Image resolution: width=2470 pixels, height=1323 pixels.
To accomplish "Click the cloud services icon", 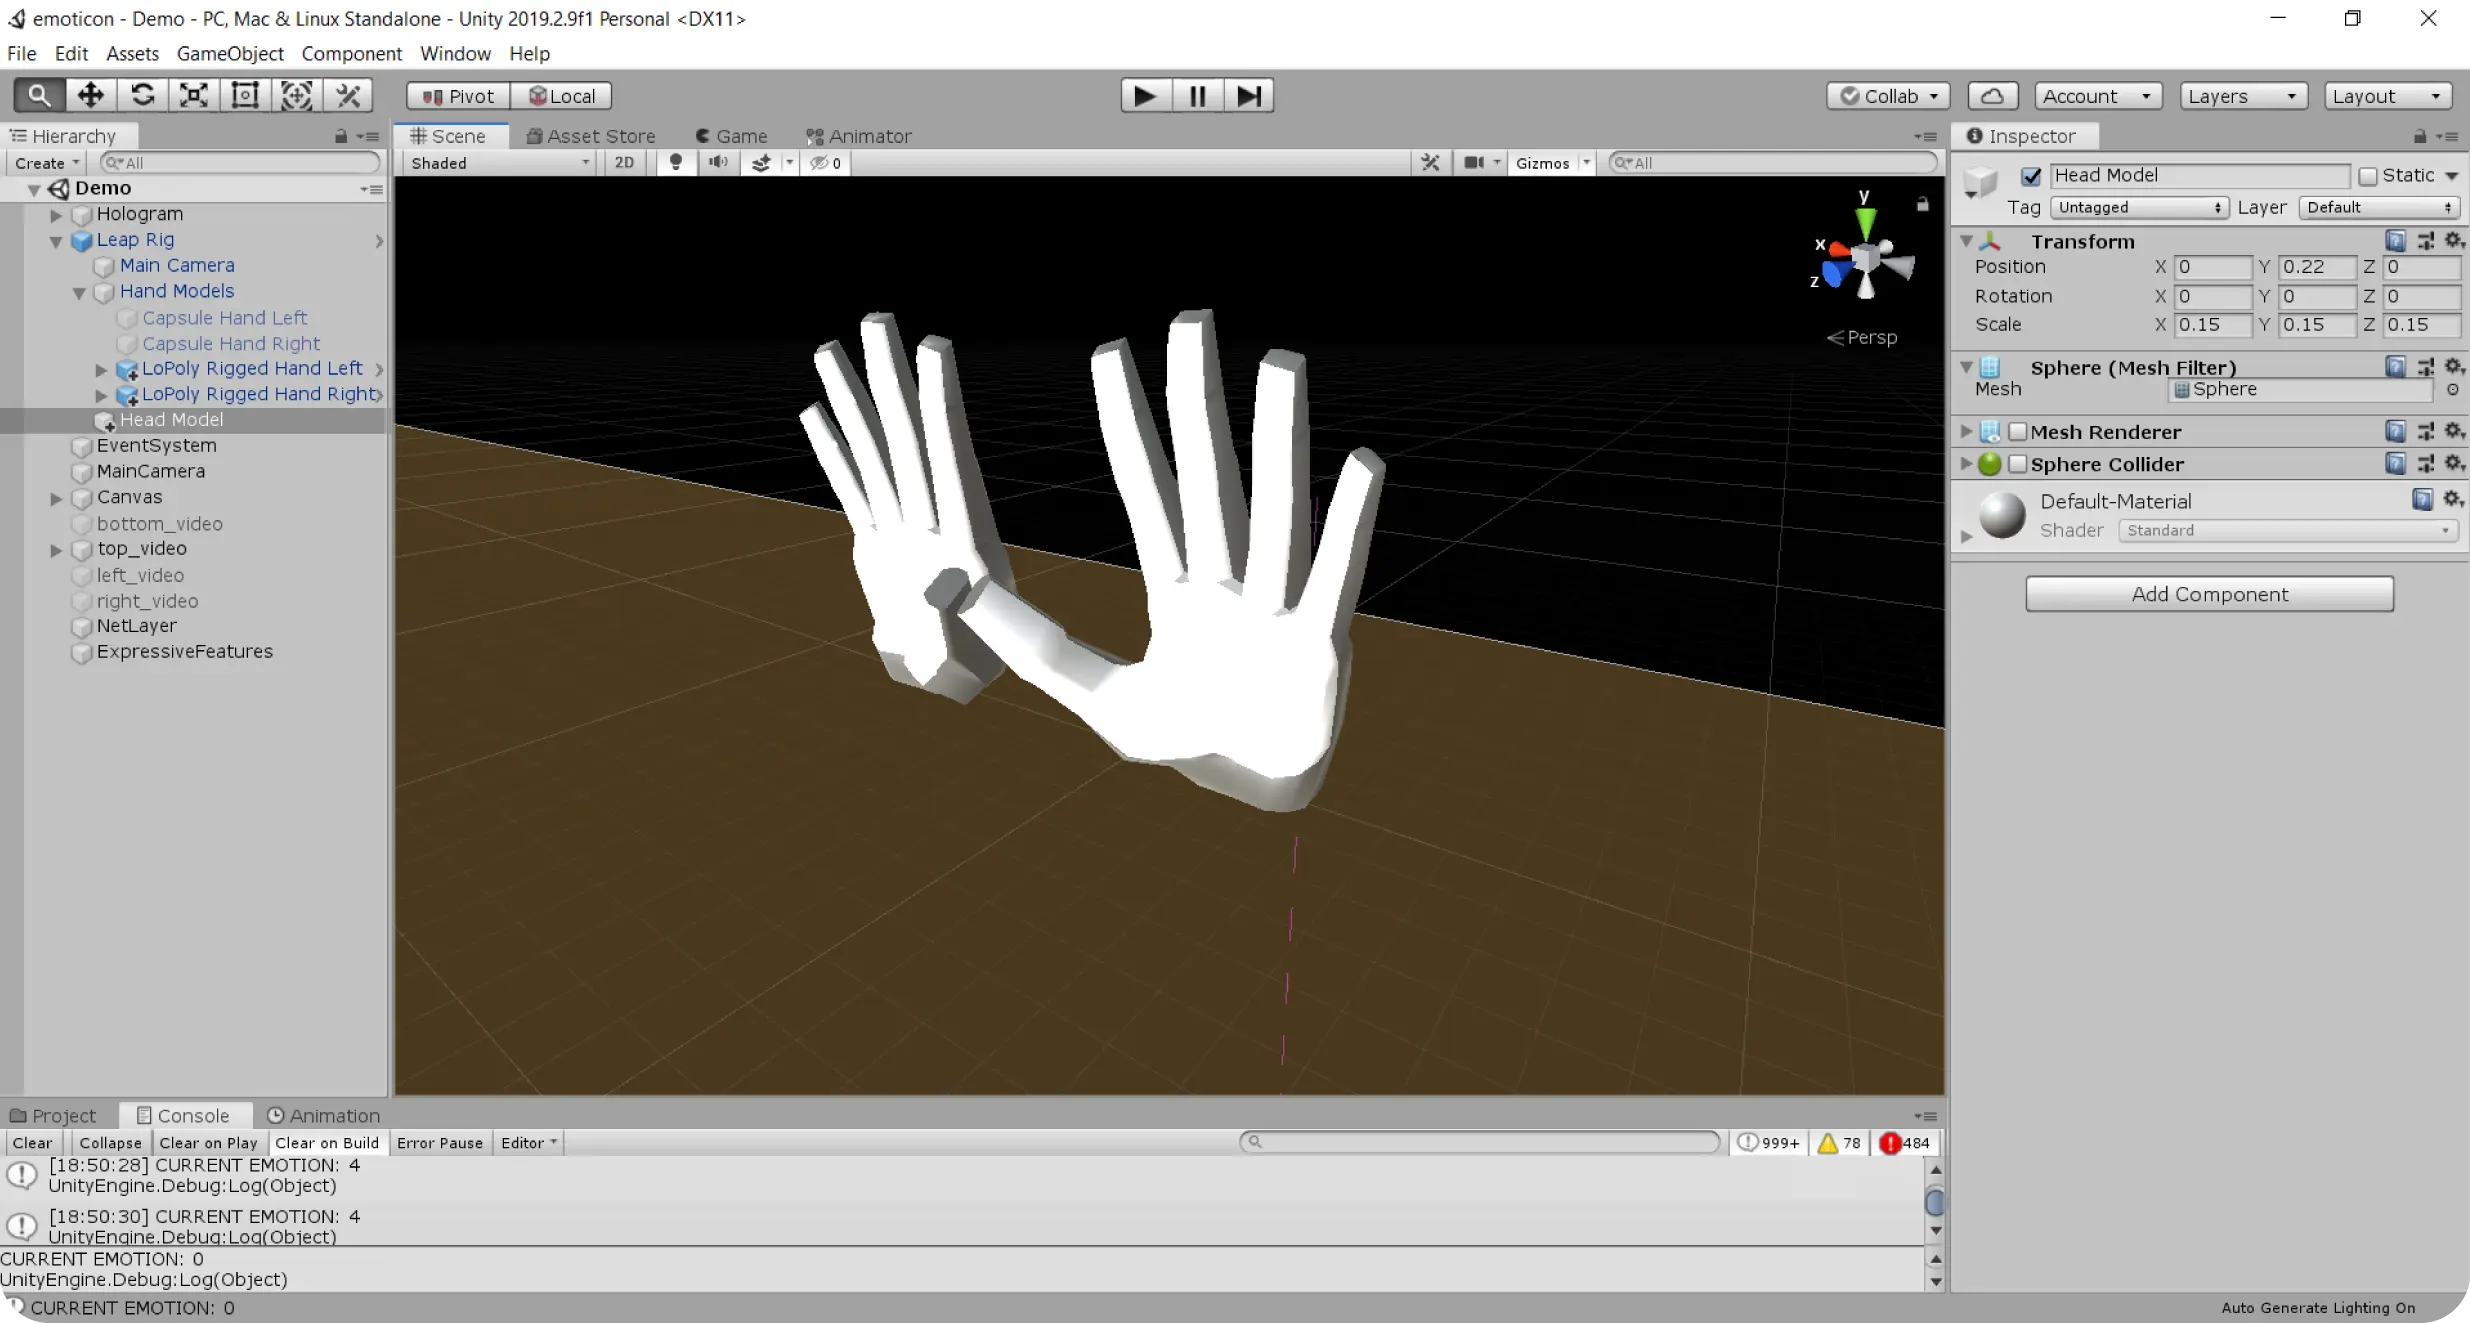I will pos(1992,96).
